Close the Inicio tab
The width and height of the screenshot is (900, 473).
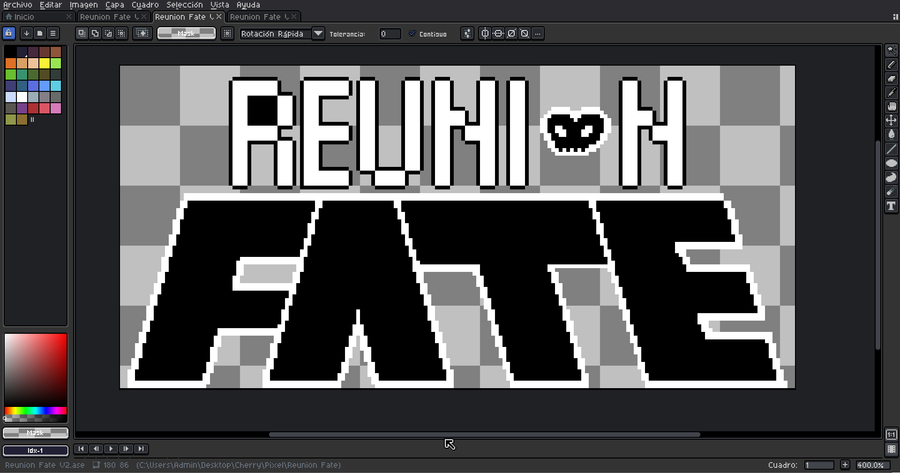pos(69,17)
